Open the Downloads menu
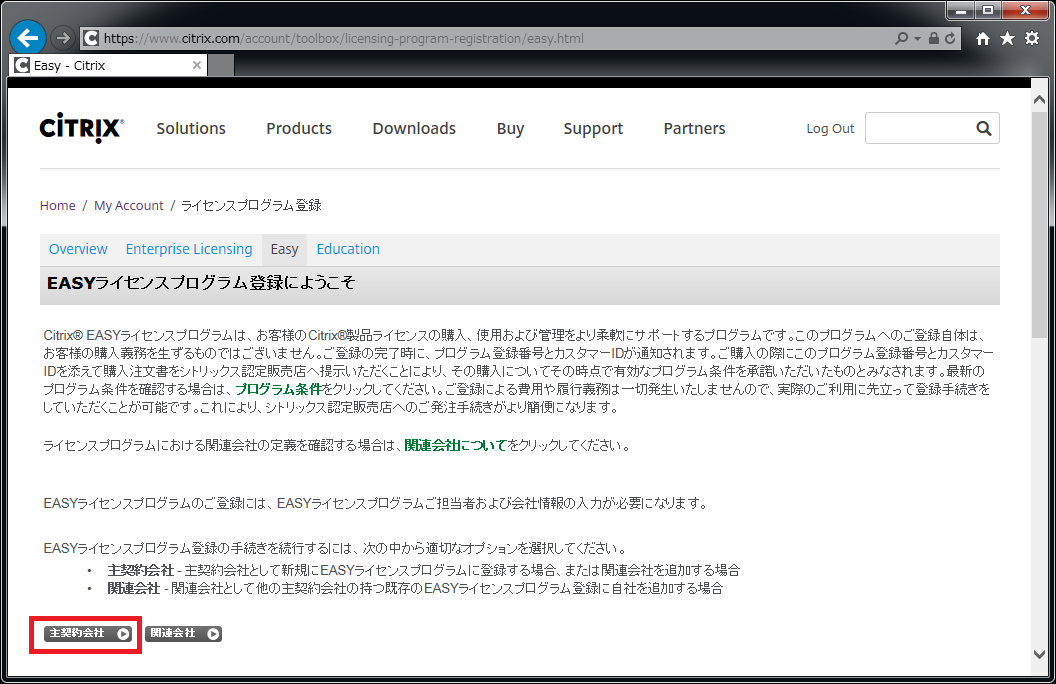The width and height of the screenshot is (1056, 684). [x=414, y=128]
